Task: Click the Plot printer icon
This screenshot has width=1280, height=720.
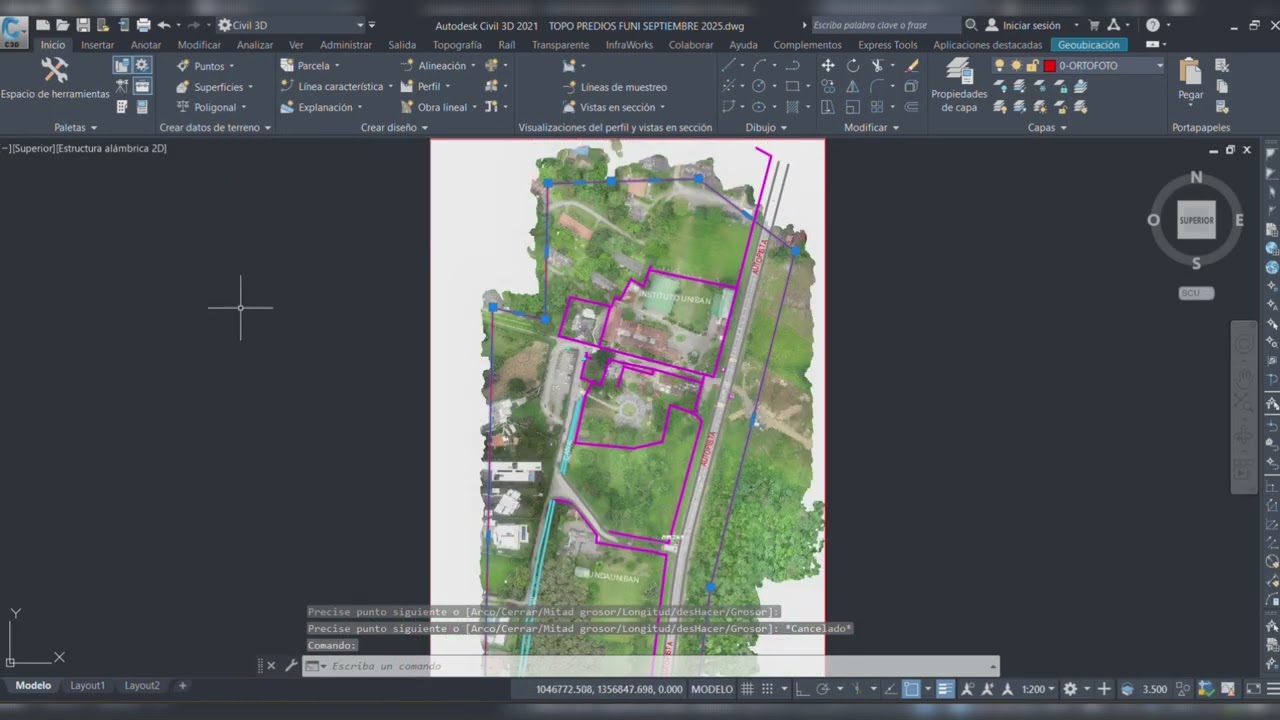Action: pos(143,25)
